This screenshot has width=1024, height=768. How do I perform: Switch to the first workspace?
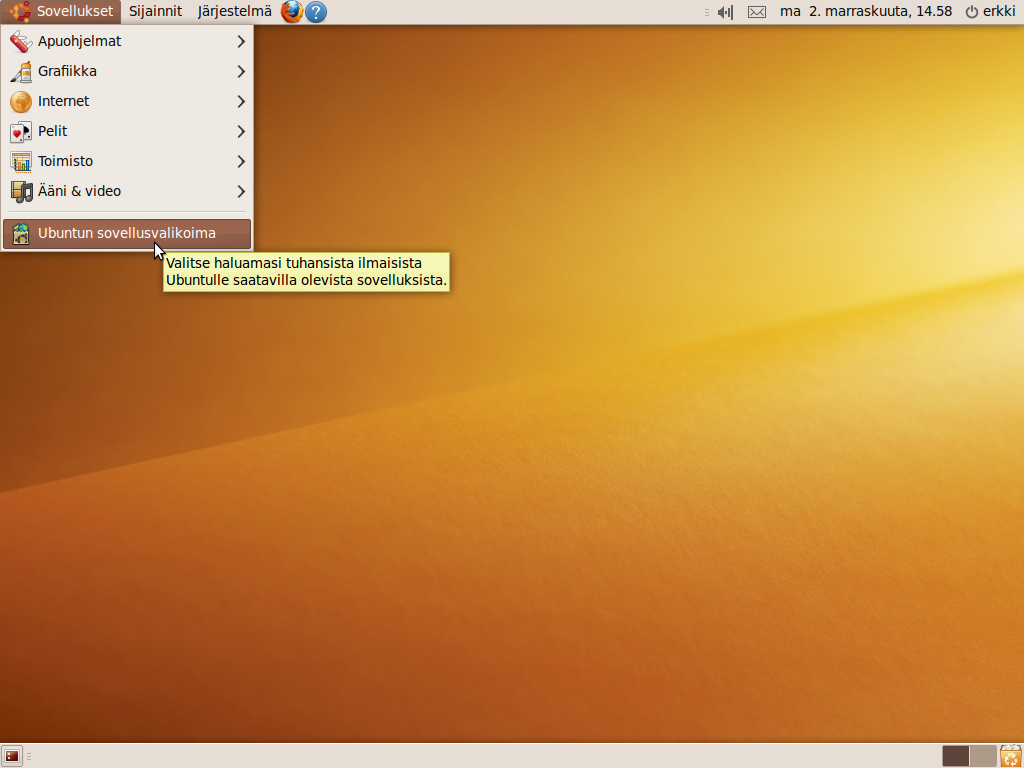[955, 756]
